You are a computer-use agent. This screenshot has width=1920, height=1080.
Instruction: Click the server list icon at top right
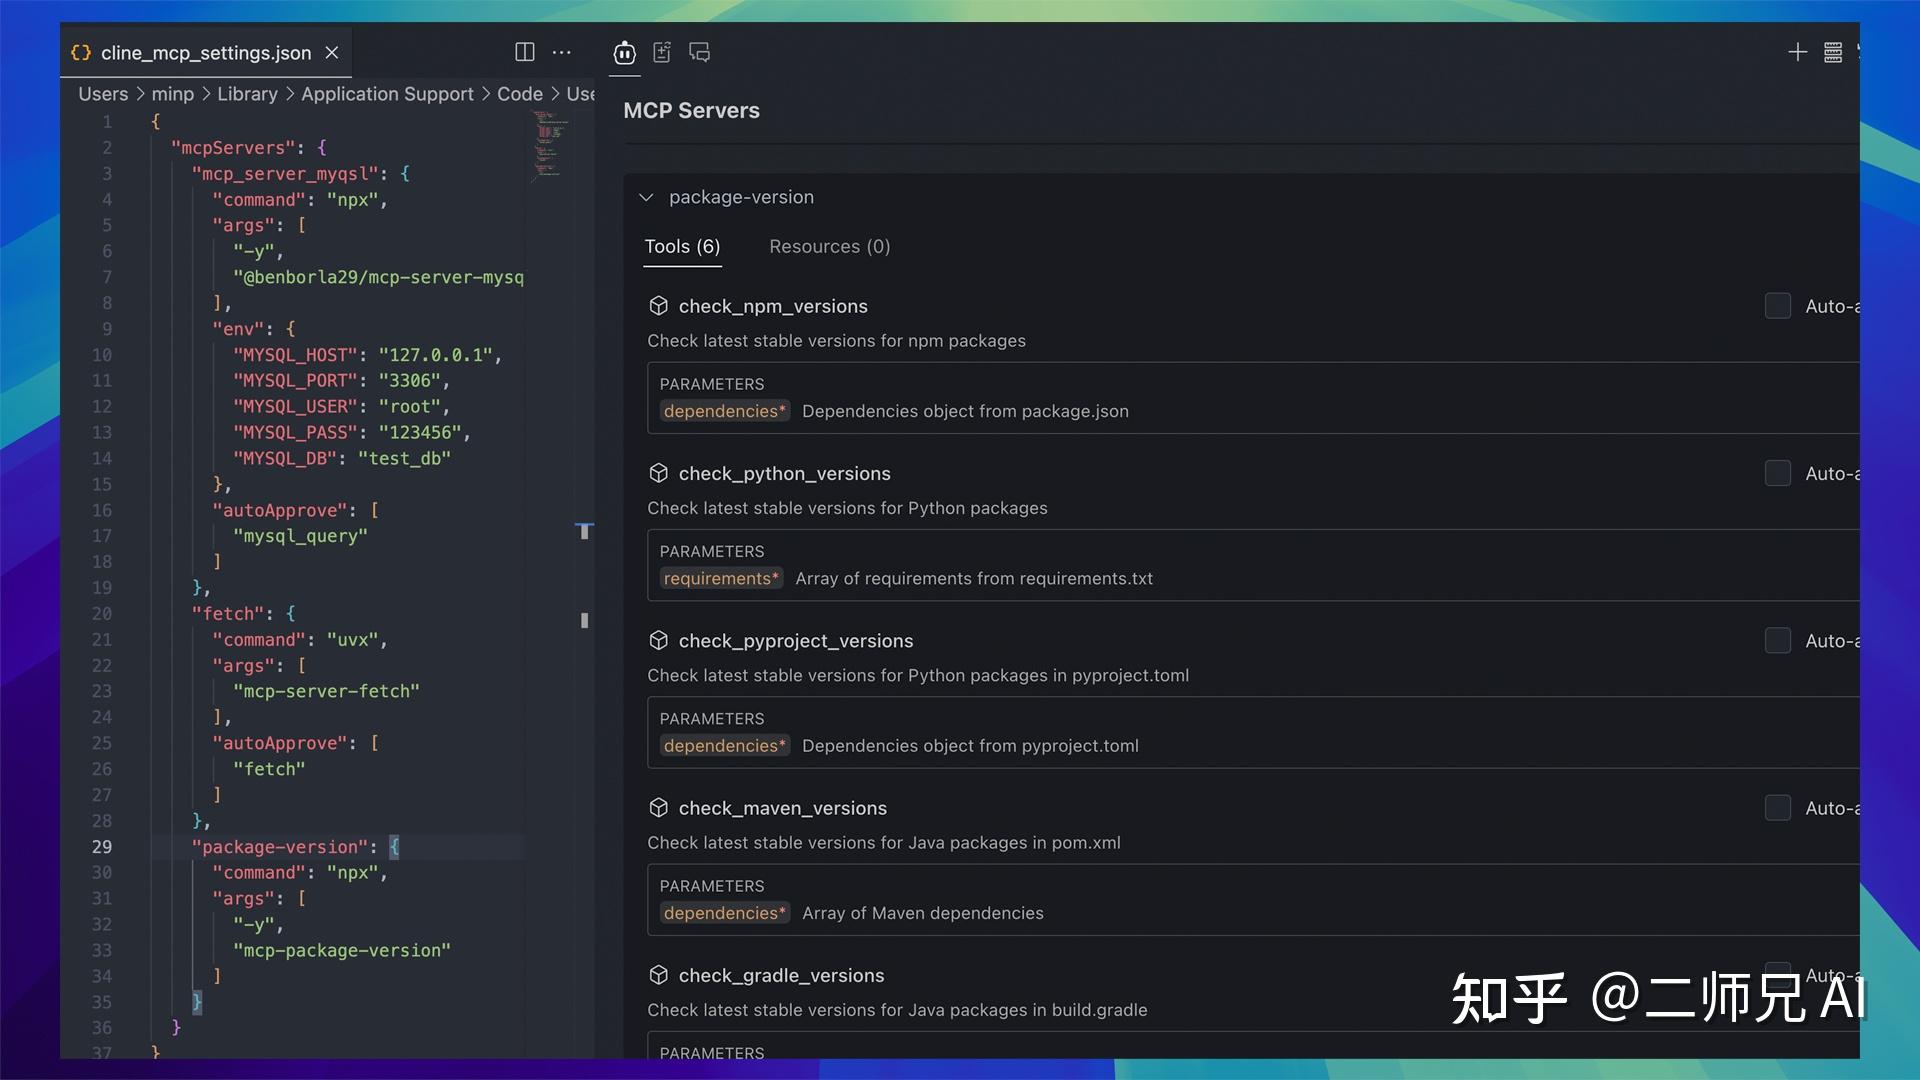click(x=1833, y=52)
